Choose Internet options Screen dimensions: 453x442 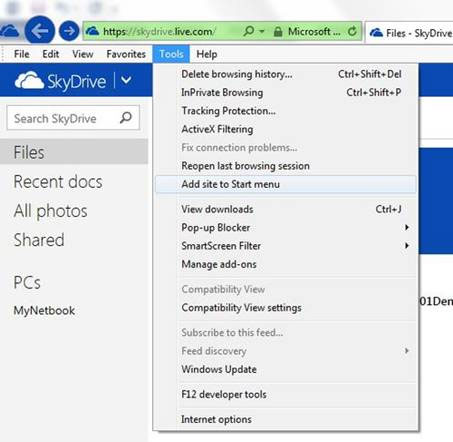tap(286, 419)
